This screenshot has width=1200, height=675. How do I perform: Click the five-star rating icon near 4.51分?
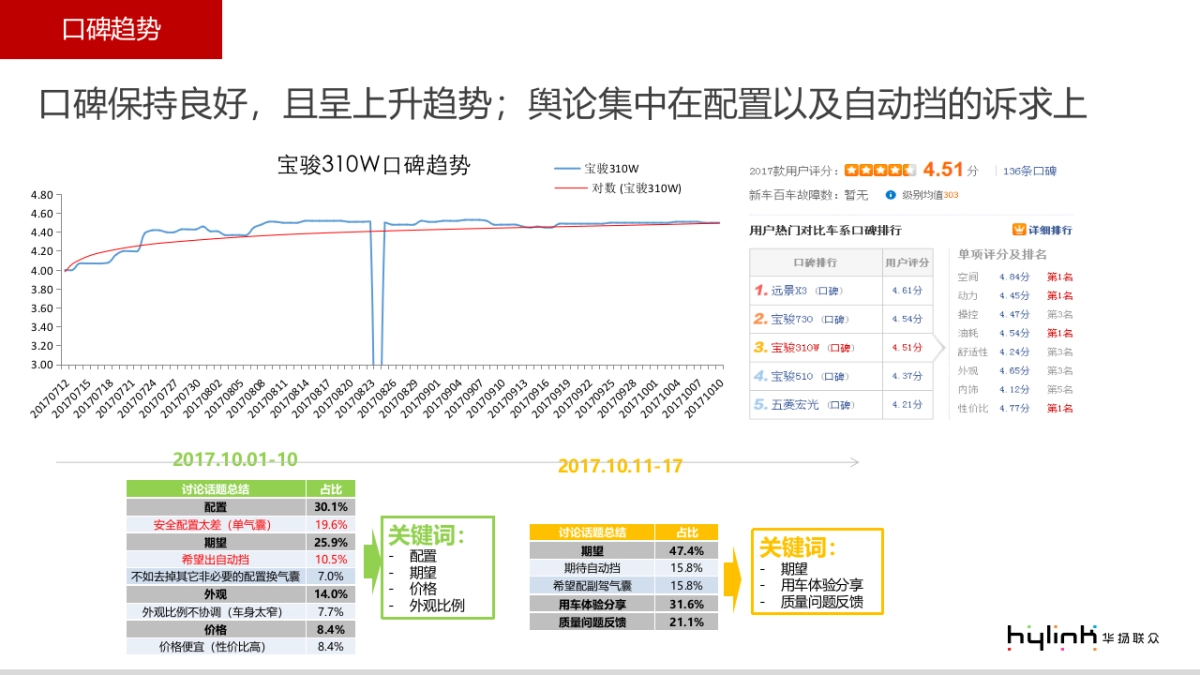[882, 171]
